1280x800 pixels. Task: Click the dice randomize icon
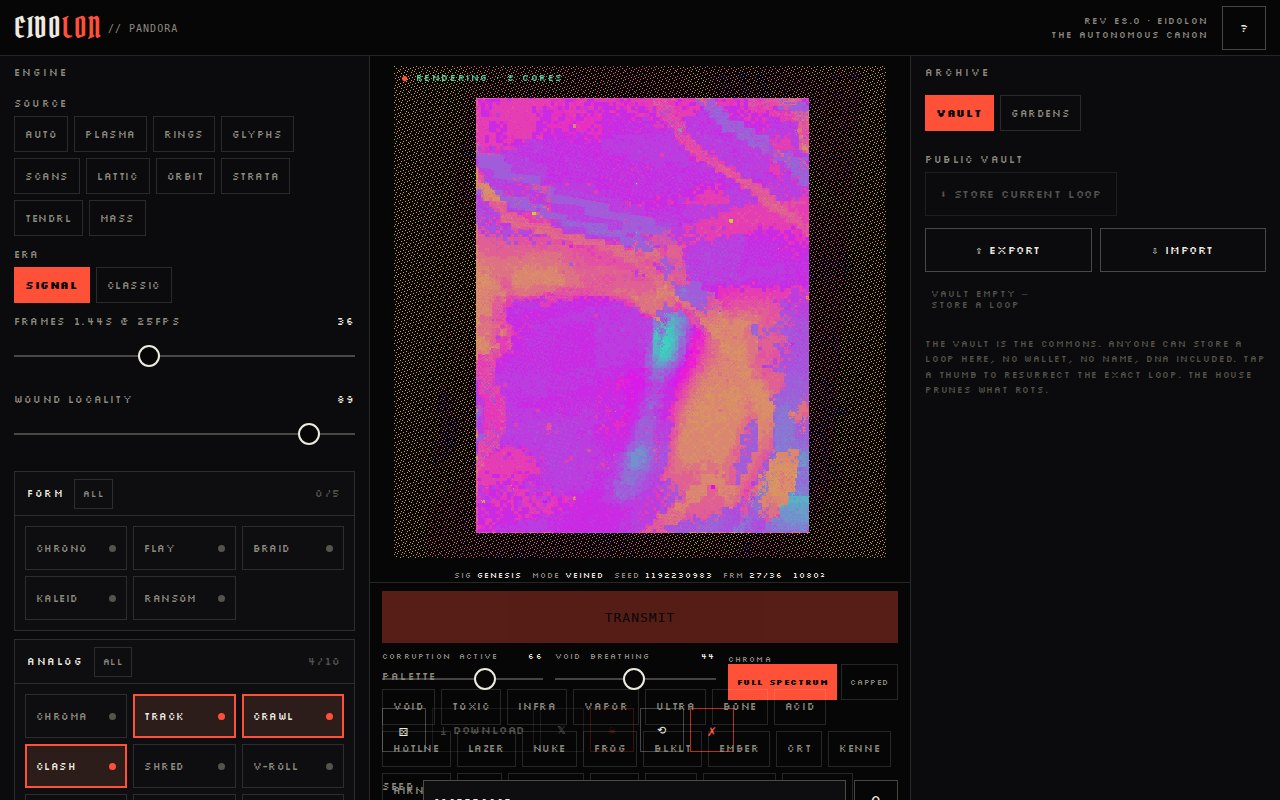(404, 731)
